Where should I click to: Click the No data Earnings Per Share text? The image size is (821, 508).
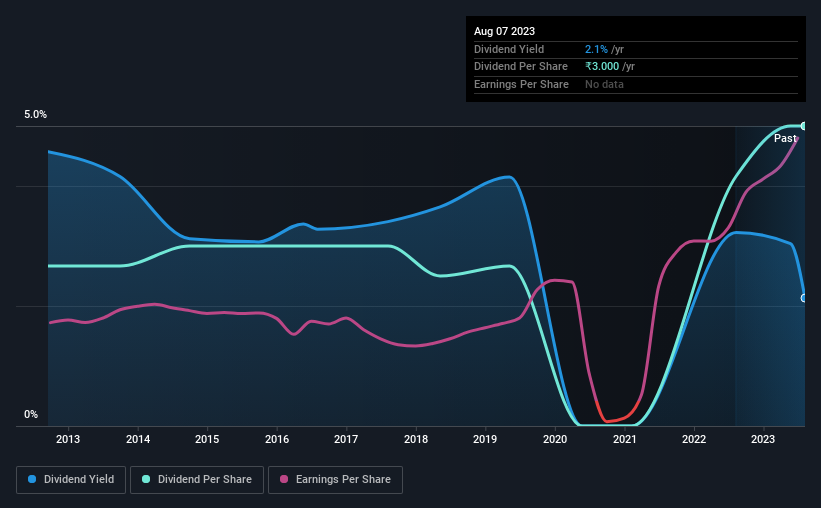(604, 84)
